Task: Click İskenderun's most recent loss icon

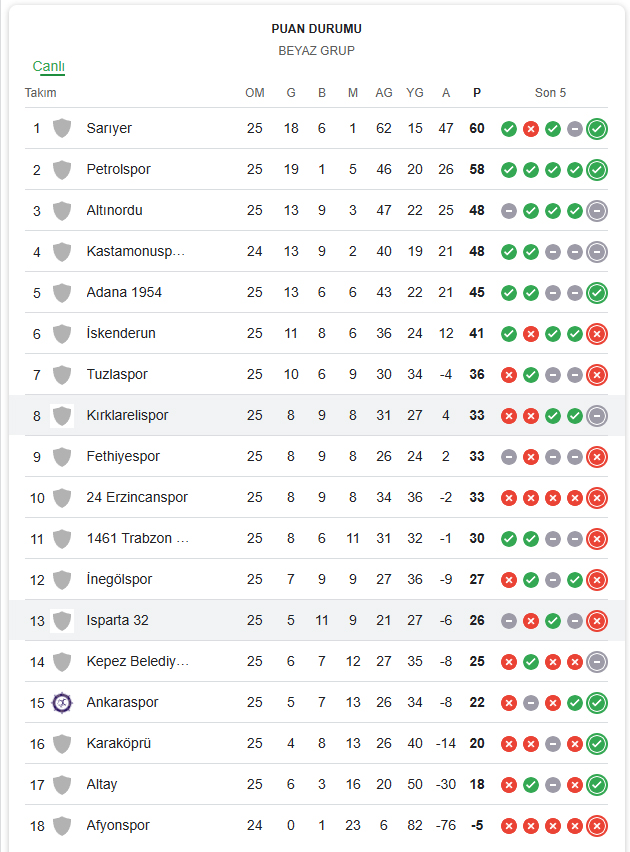Action: (x=597, y=334)
